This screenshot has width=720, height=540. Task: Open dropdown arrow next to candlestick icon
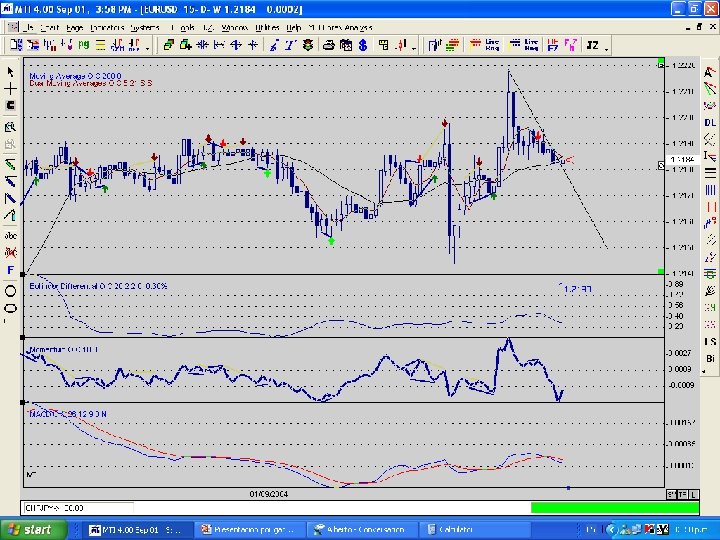(x=414, y=48)
